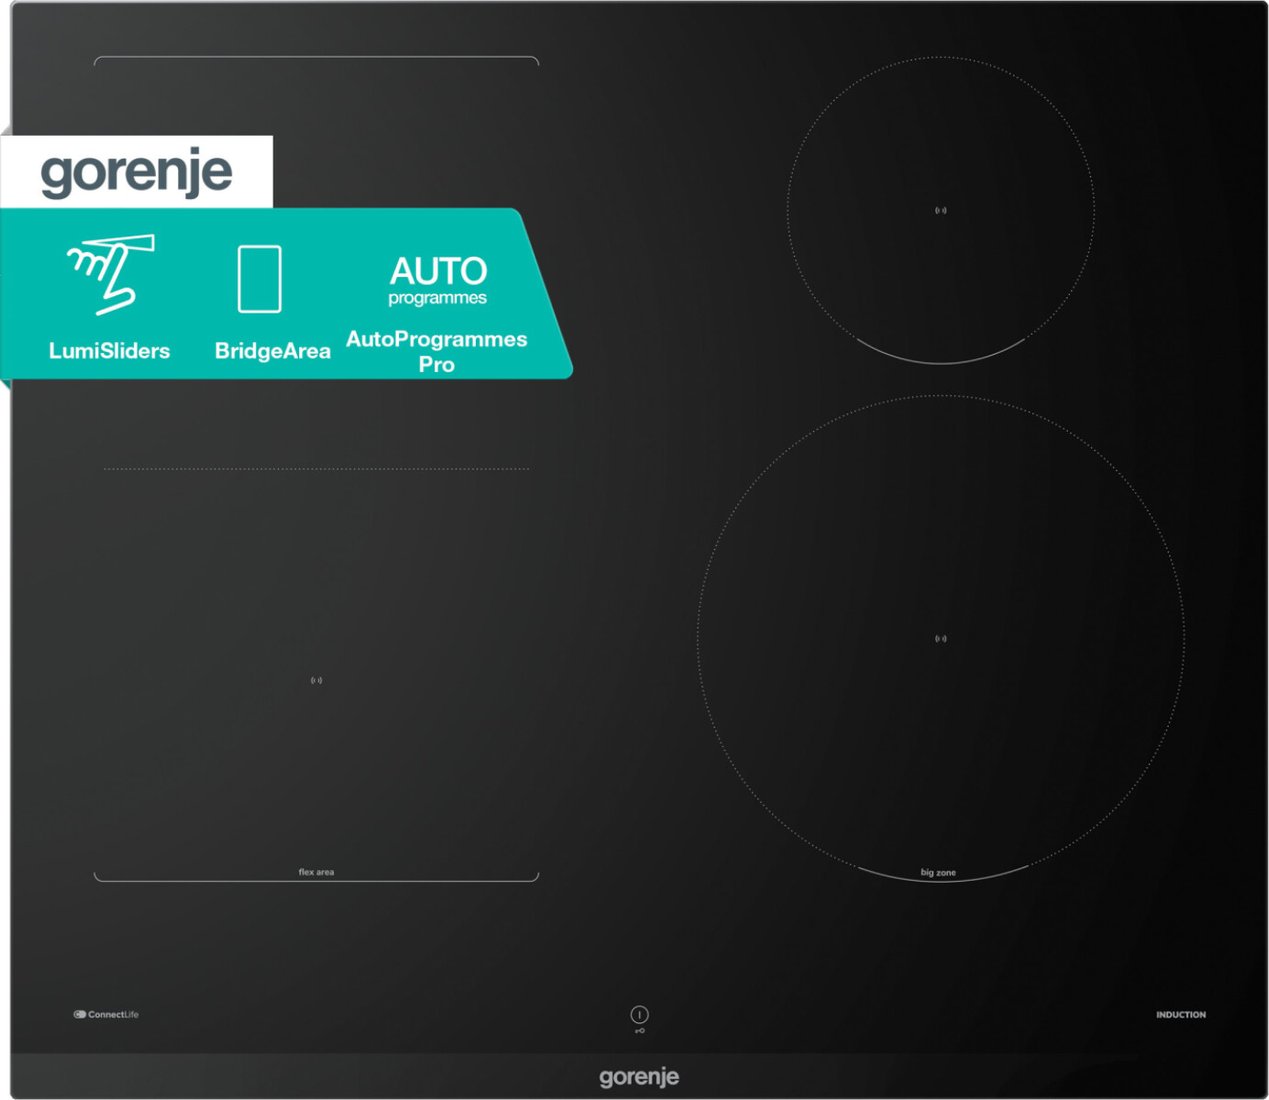The height and width of the screenshot is (1100, 1269).
Task: Click the 'big zone' text label
Action: click(x=938, y=873)
